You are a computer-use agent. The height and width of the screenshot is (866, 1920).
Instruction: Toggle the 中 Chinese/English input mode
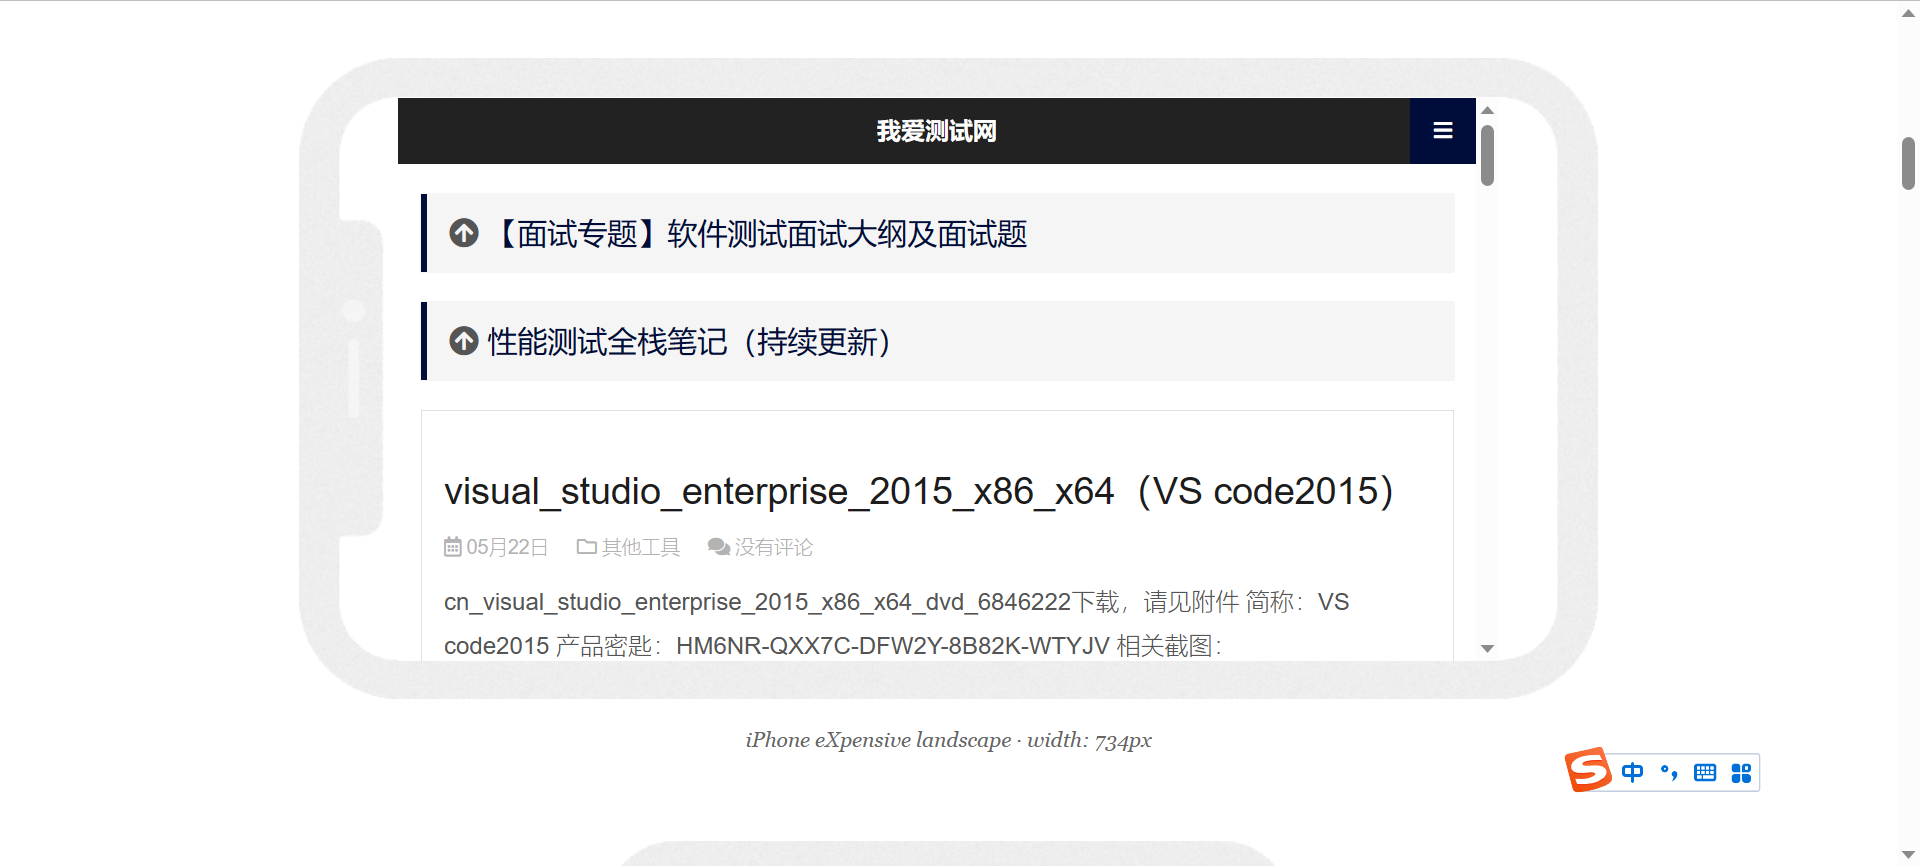[x=1632, y=772]
